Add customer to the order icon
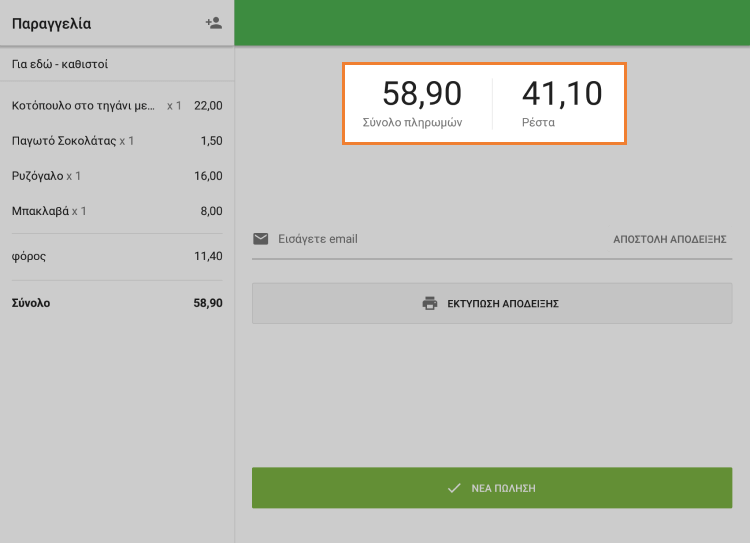Image resolution: width=750 pixels, height=543 pixels. pyautogui.click(x=213, y=23)
